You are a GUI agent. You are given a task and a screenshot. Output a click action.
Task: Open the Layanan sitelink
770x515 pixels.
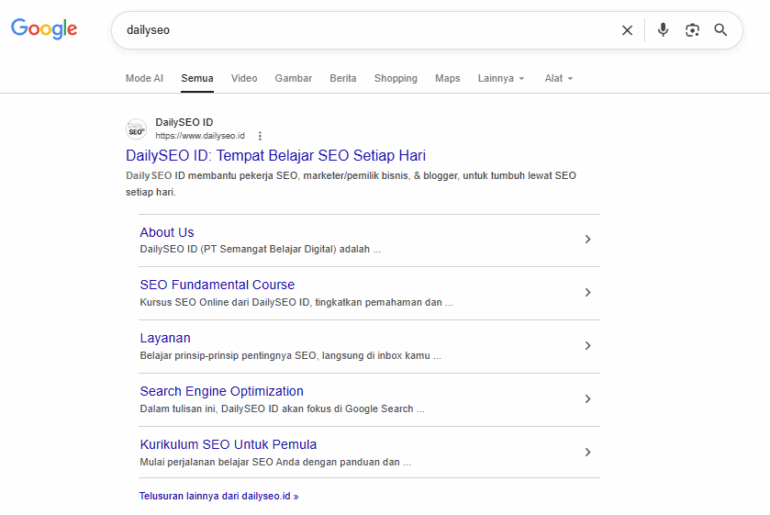(x=165, y=338)
